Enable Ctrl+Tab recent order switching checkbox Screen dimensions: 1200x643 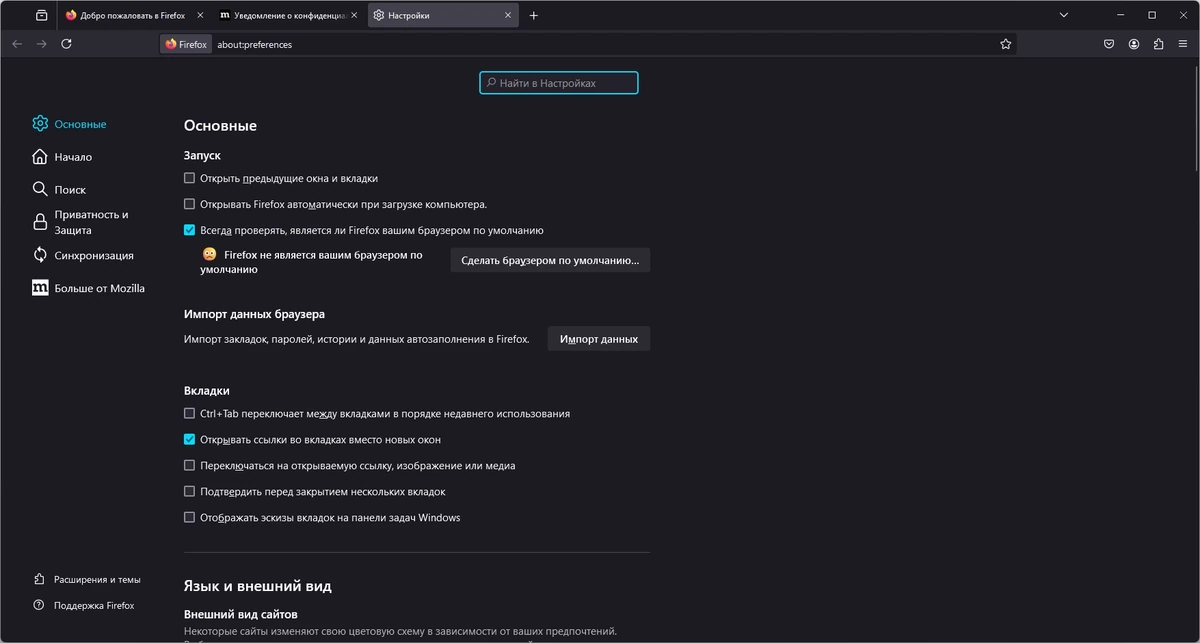190,413
